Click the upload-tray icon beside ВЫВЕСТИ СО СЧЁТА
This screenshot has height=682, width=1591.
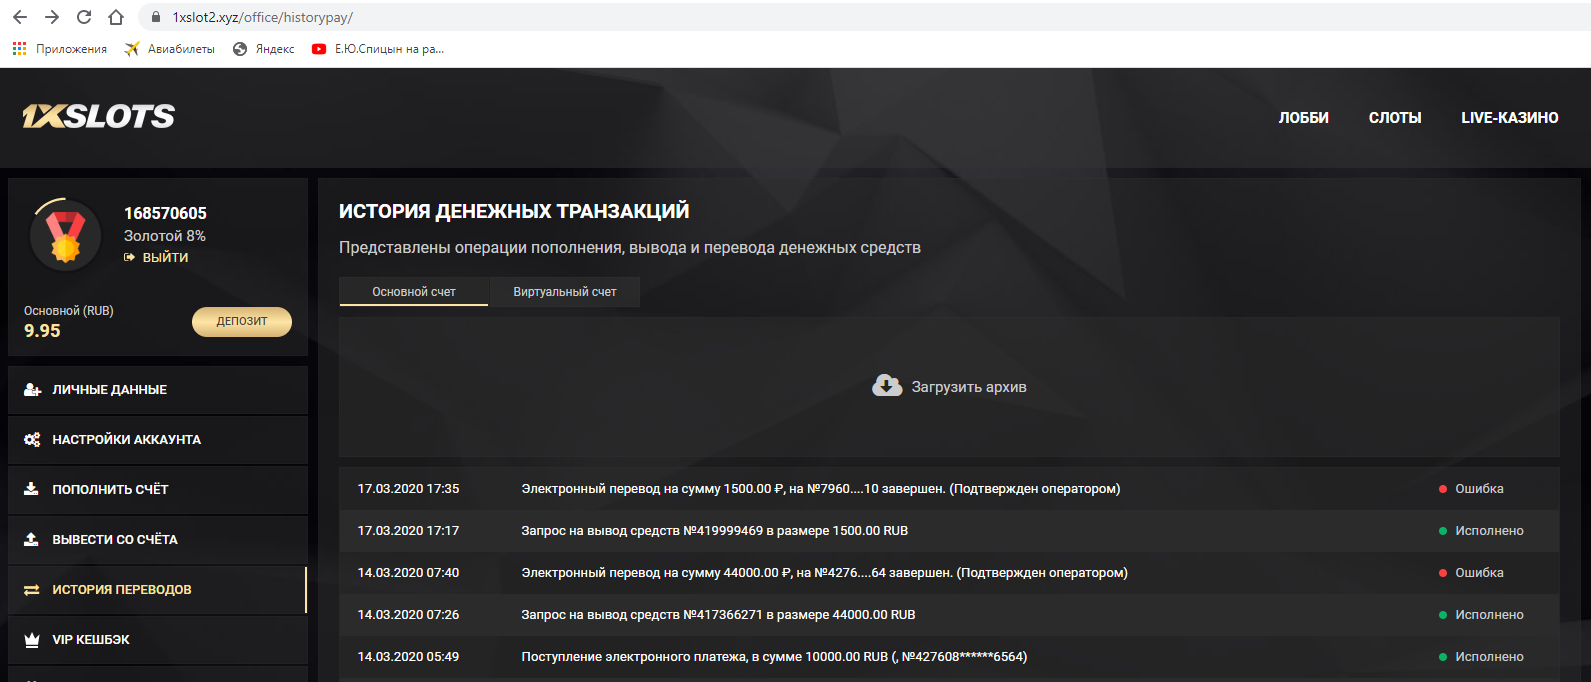pos(31,539)
